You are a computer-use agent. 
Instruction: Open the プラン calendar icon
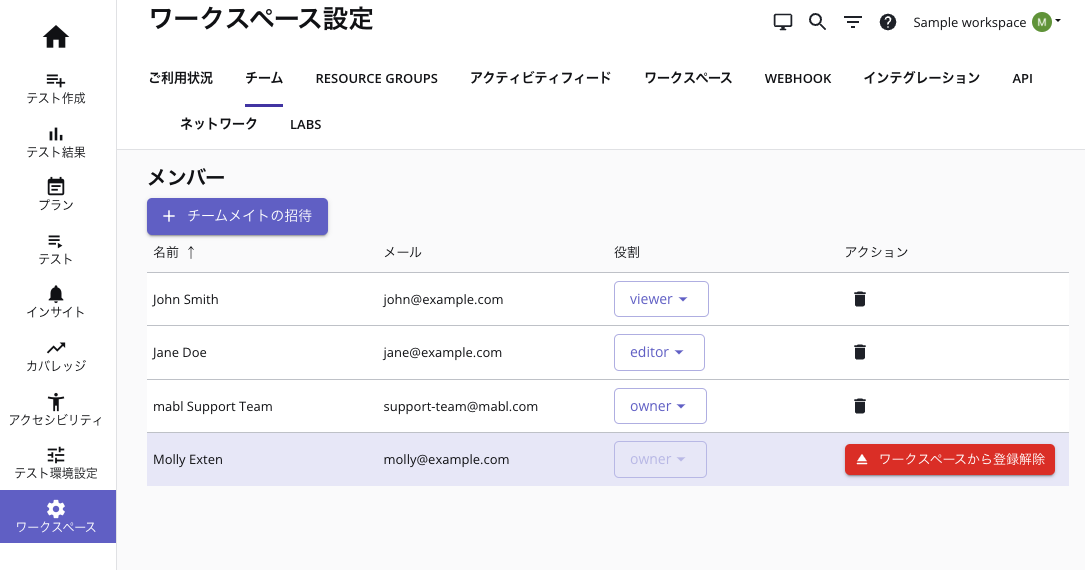(x=56, y=195)
